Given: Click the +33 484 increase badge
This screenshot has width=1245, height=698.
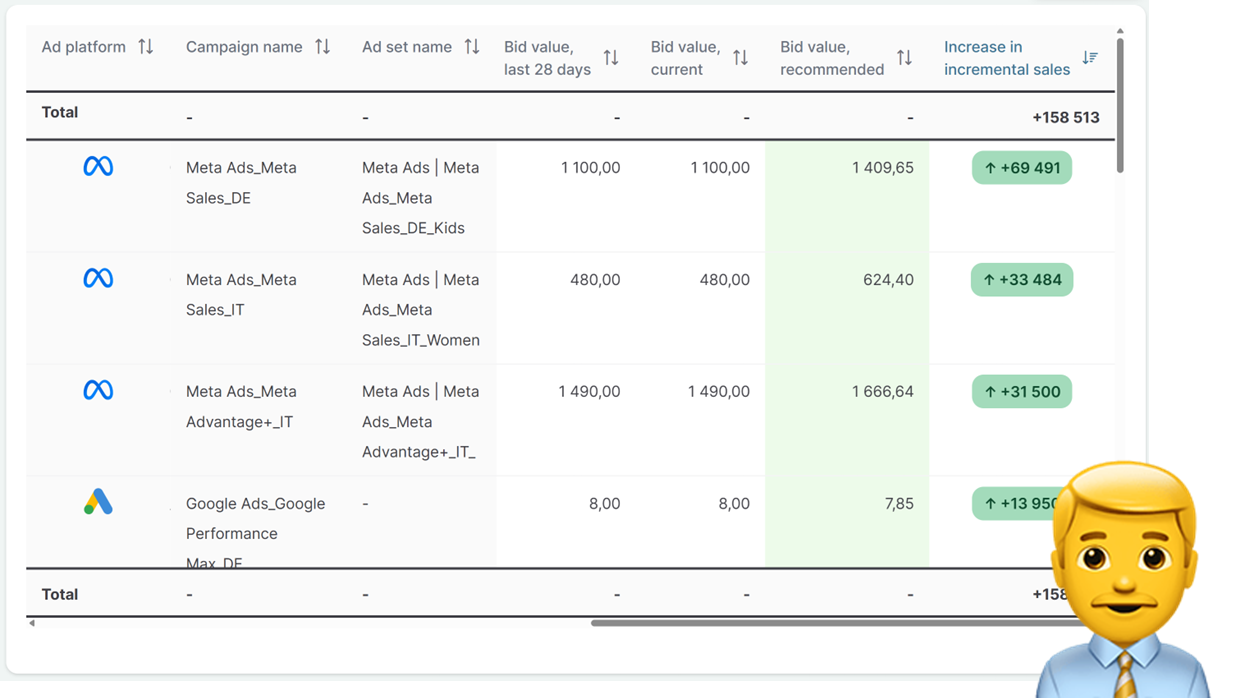Looking at the screenshot, I should 1021,280.
